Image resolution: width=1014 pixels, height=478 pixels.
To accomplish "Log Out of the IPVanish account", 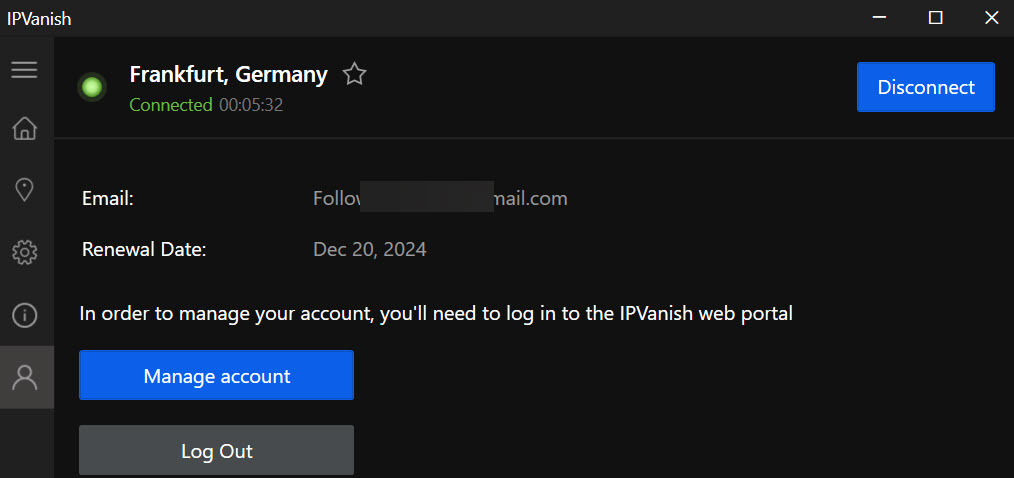I will pyautogui.click(x=216, y=451).
